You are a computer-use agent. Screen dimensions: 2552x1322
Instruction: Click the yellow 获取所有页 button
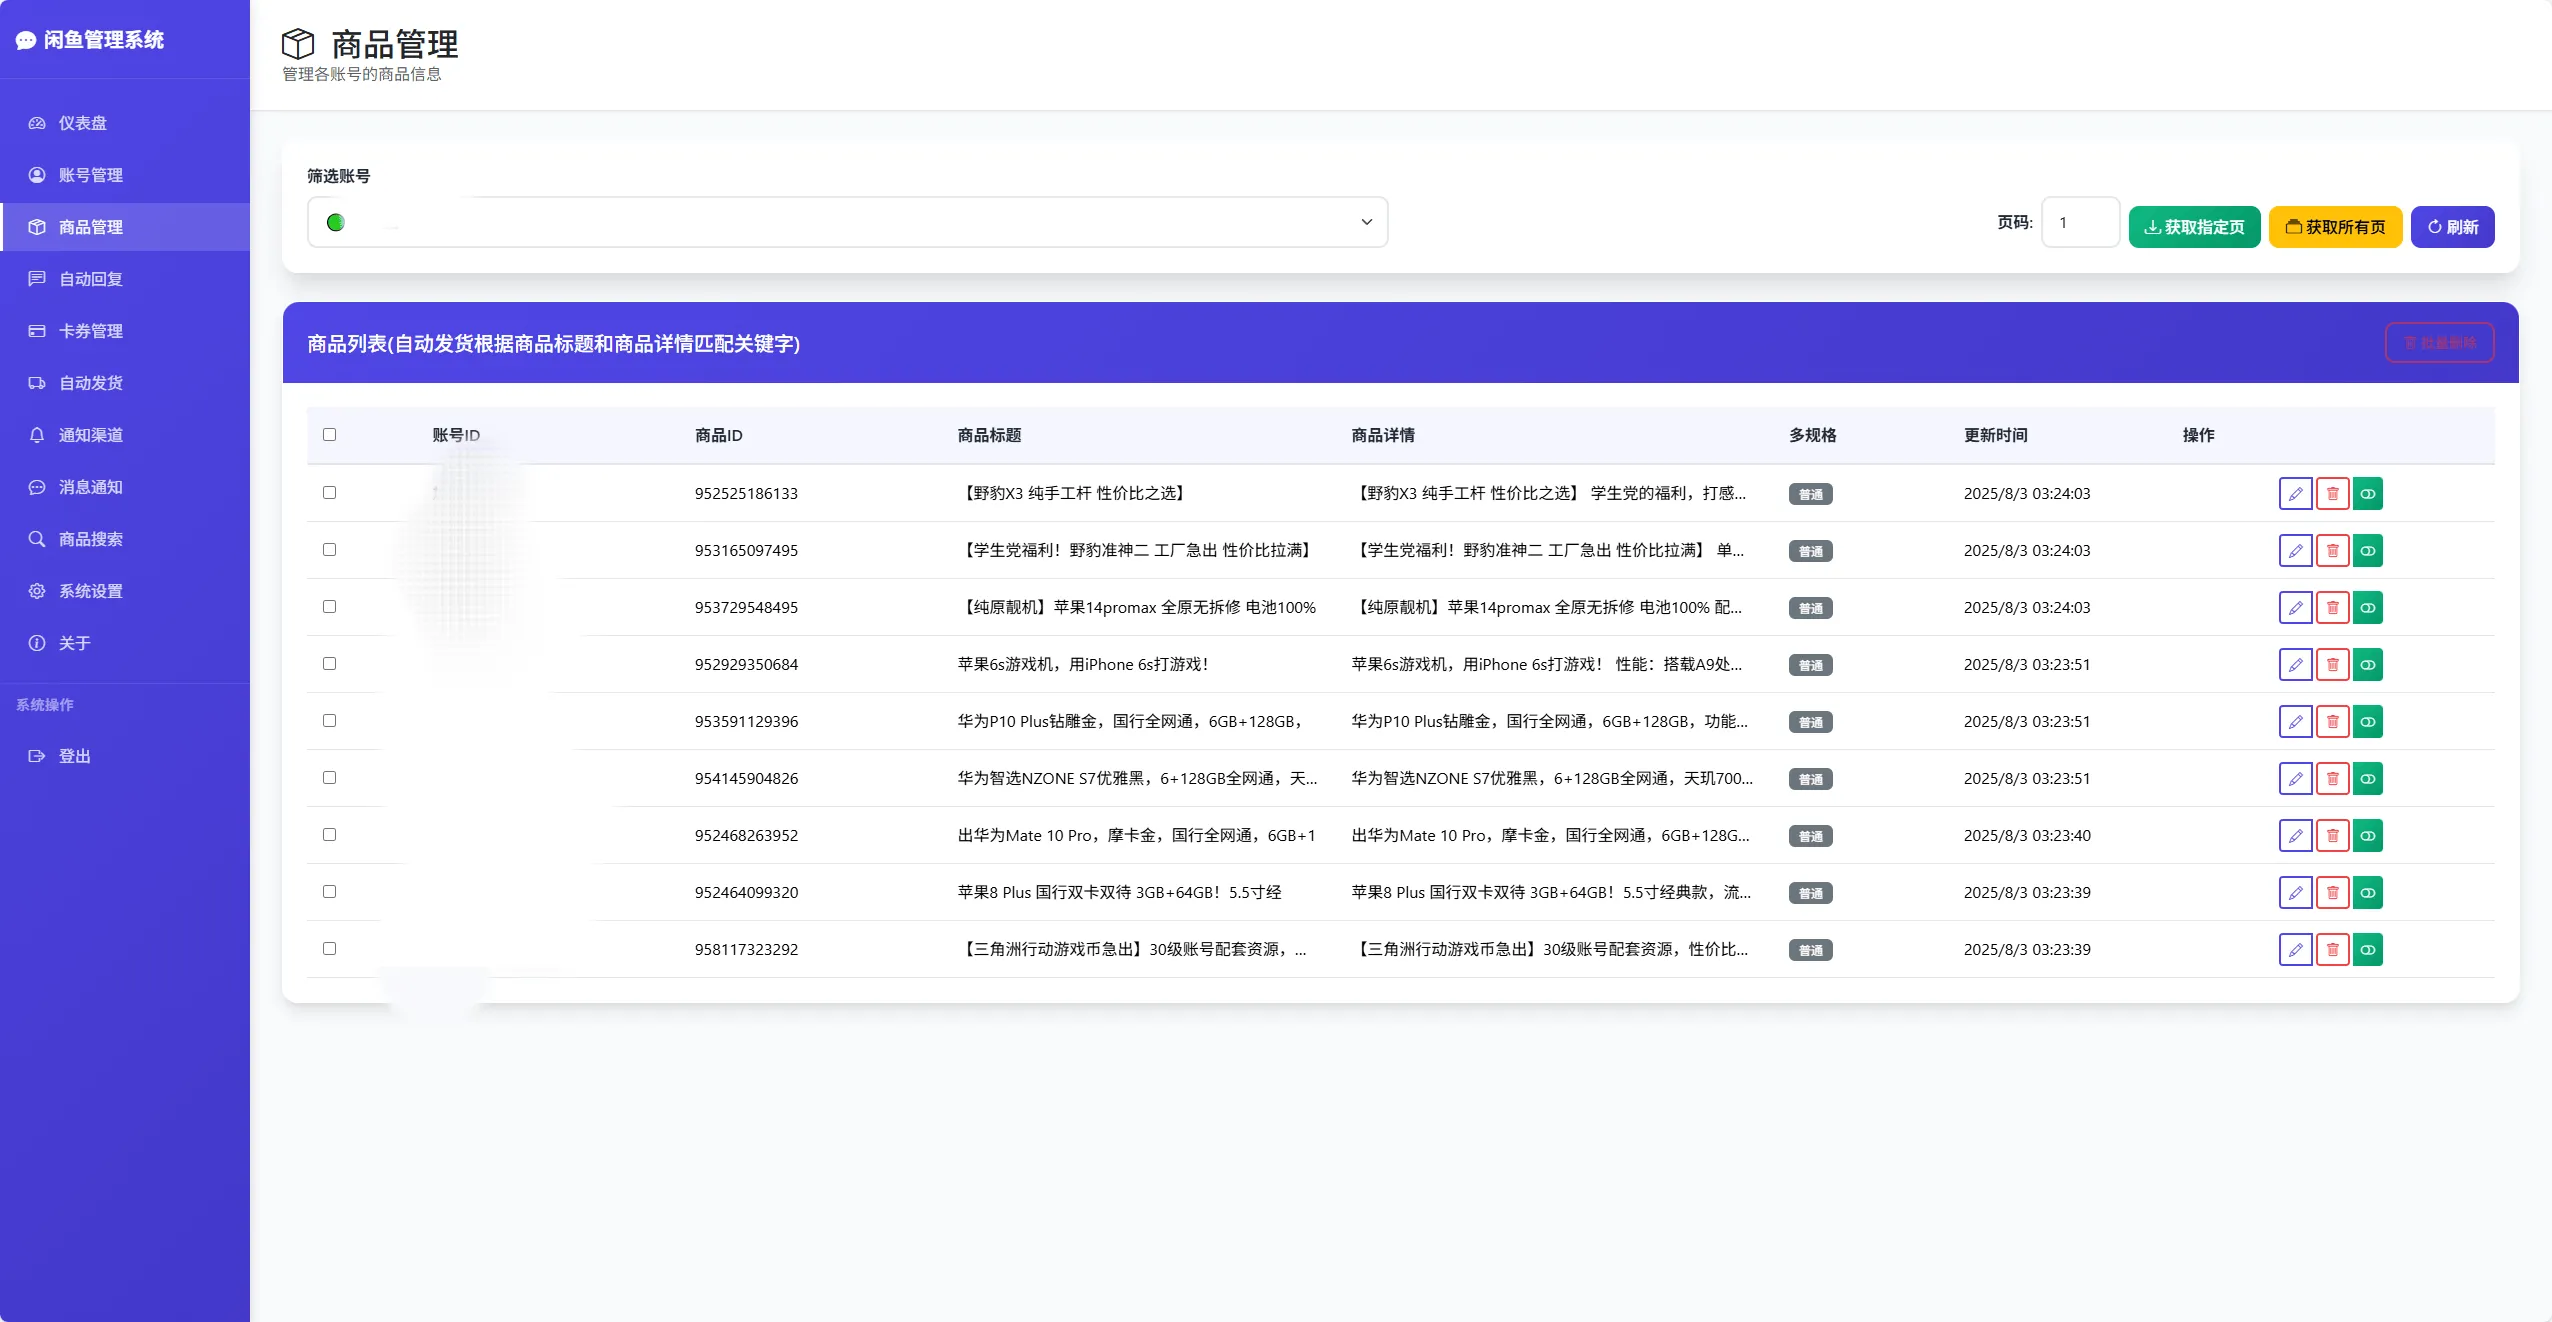[2335, 227]
